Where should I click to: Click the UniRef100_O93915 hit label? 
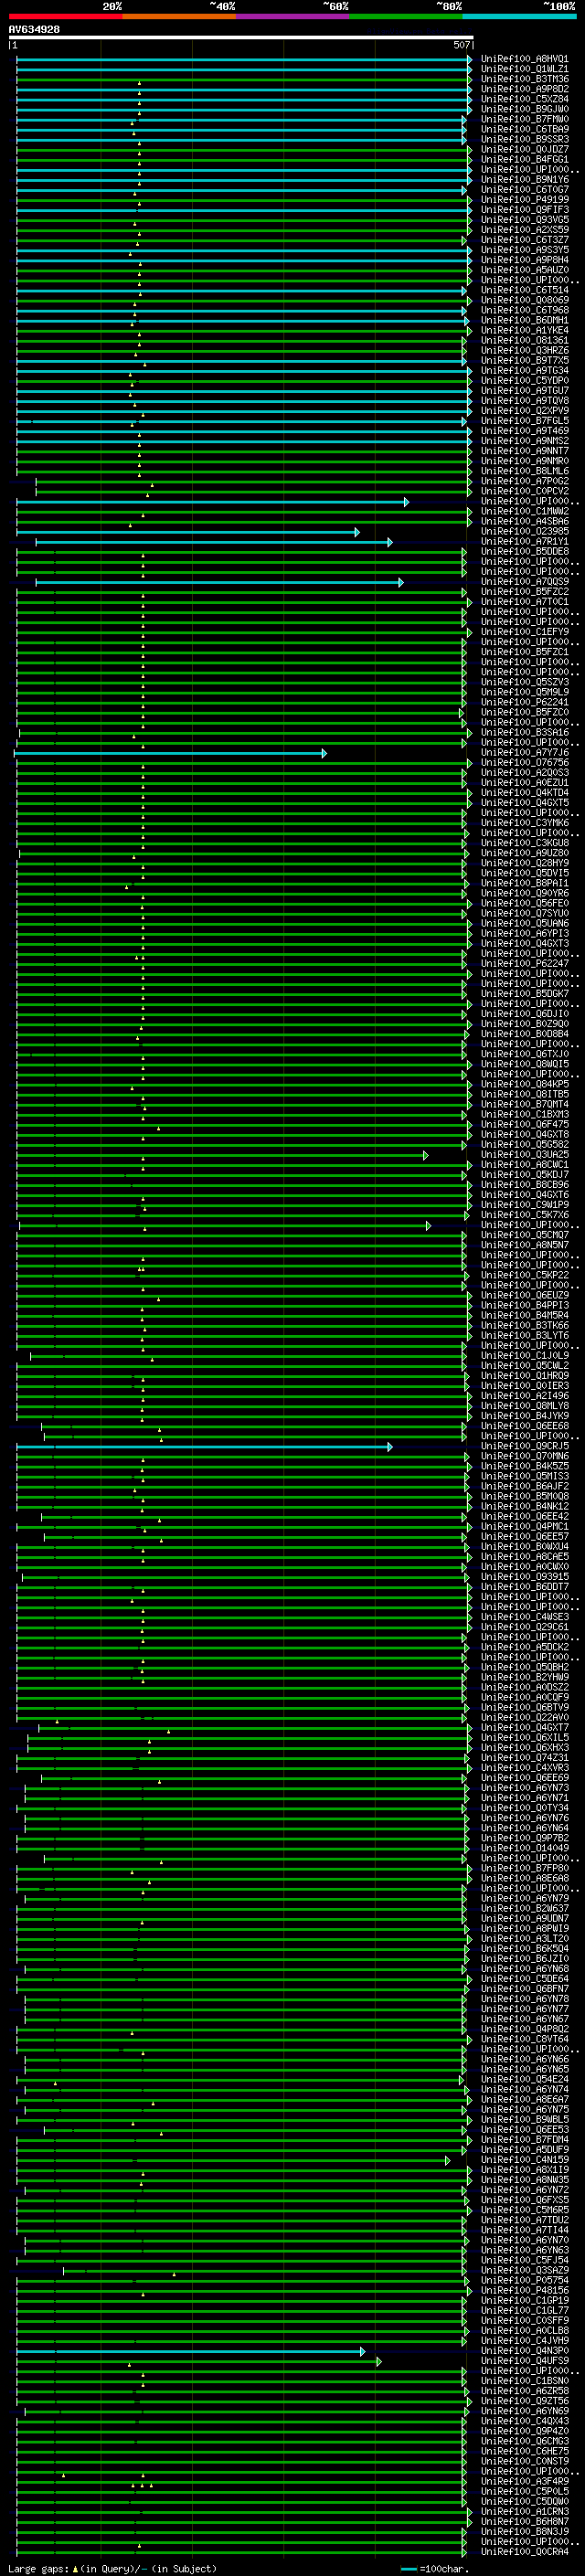coord(524,1577)
